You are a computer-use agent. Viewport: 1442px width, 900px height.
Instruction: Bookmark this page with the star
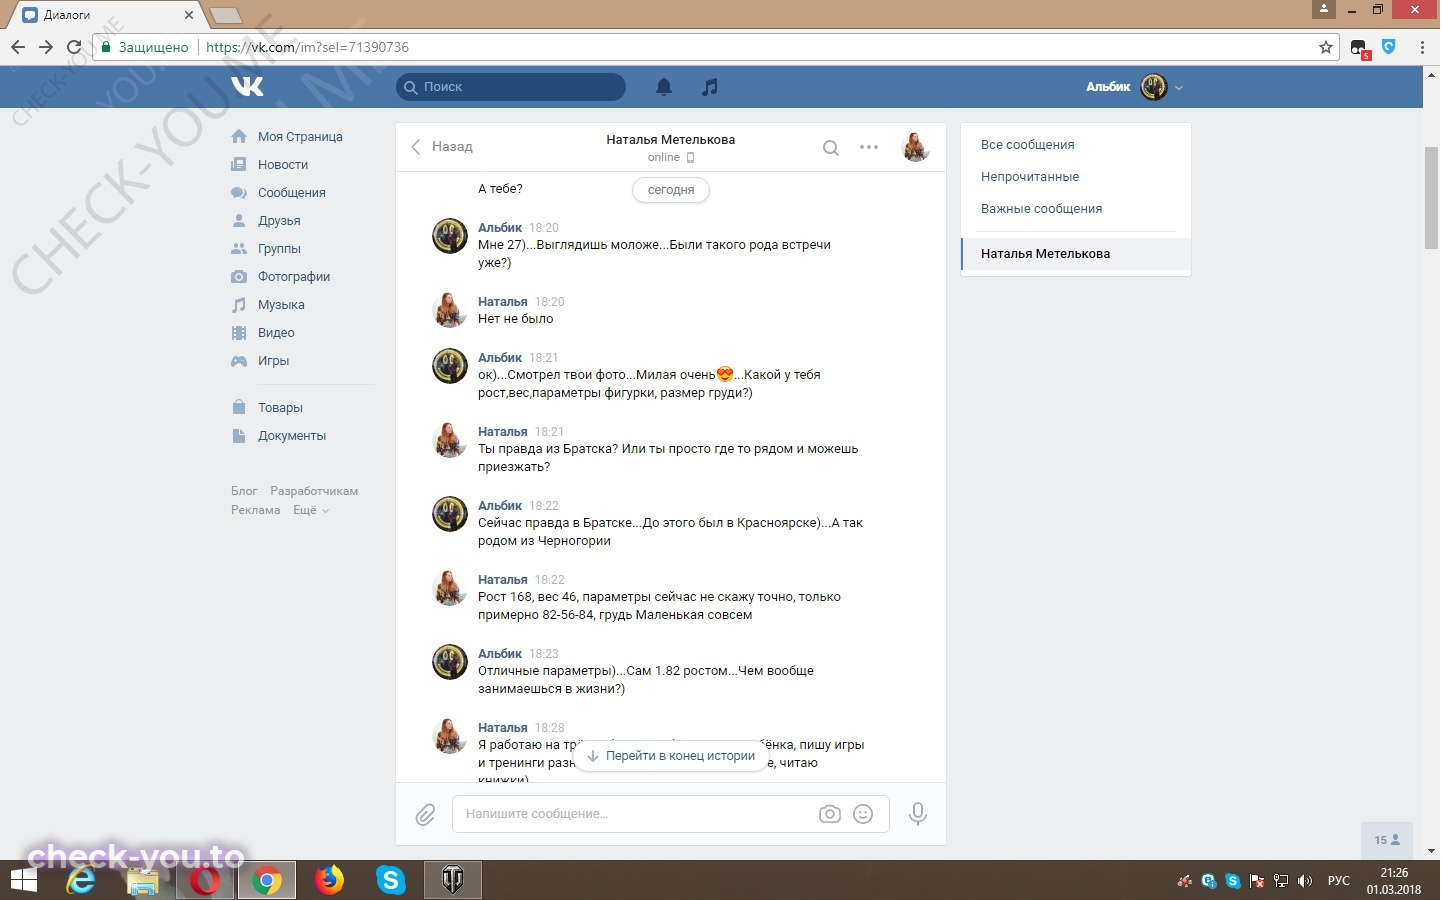click(1326, 47)
